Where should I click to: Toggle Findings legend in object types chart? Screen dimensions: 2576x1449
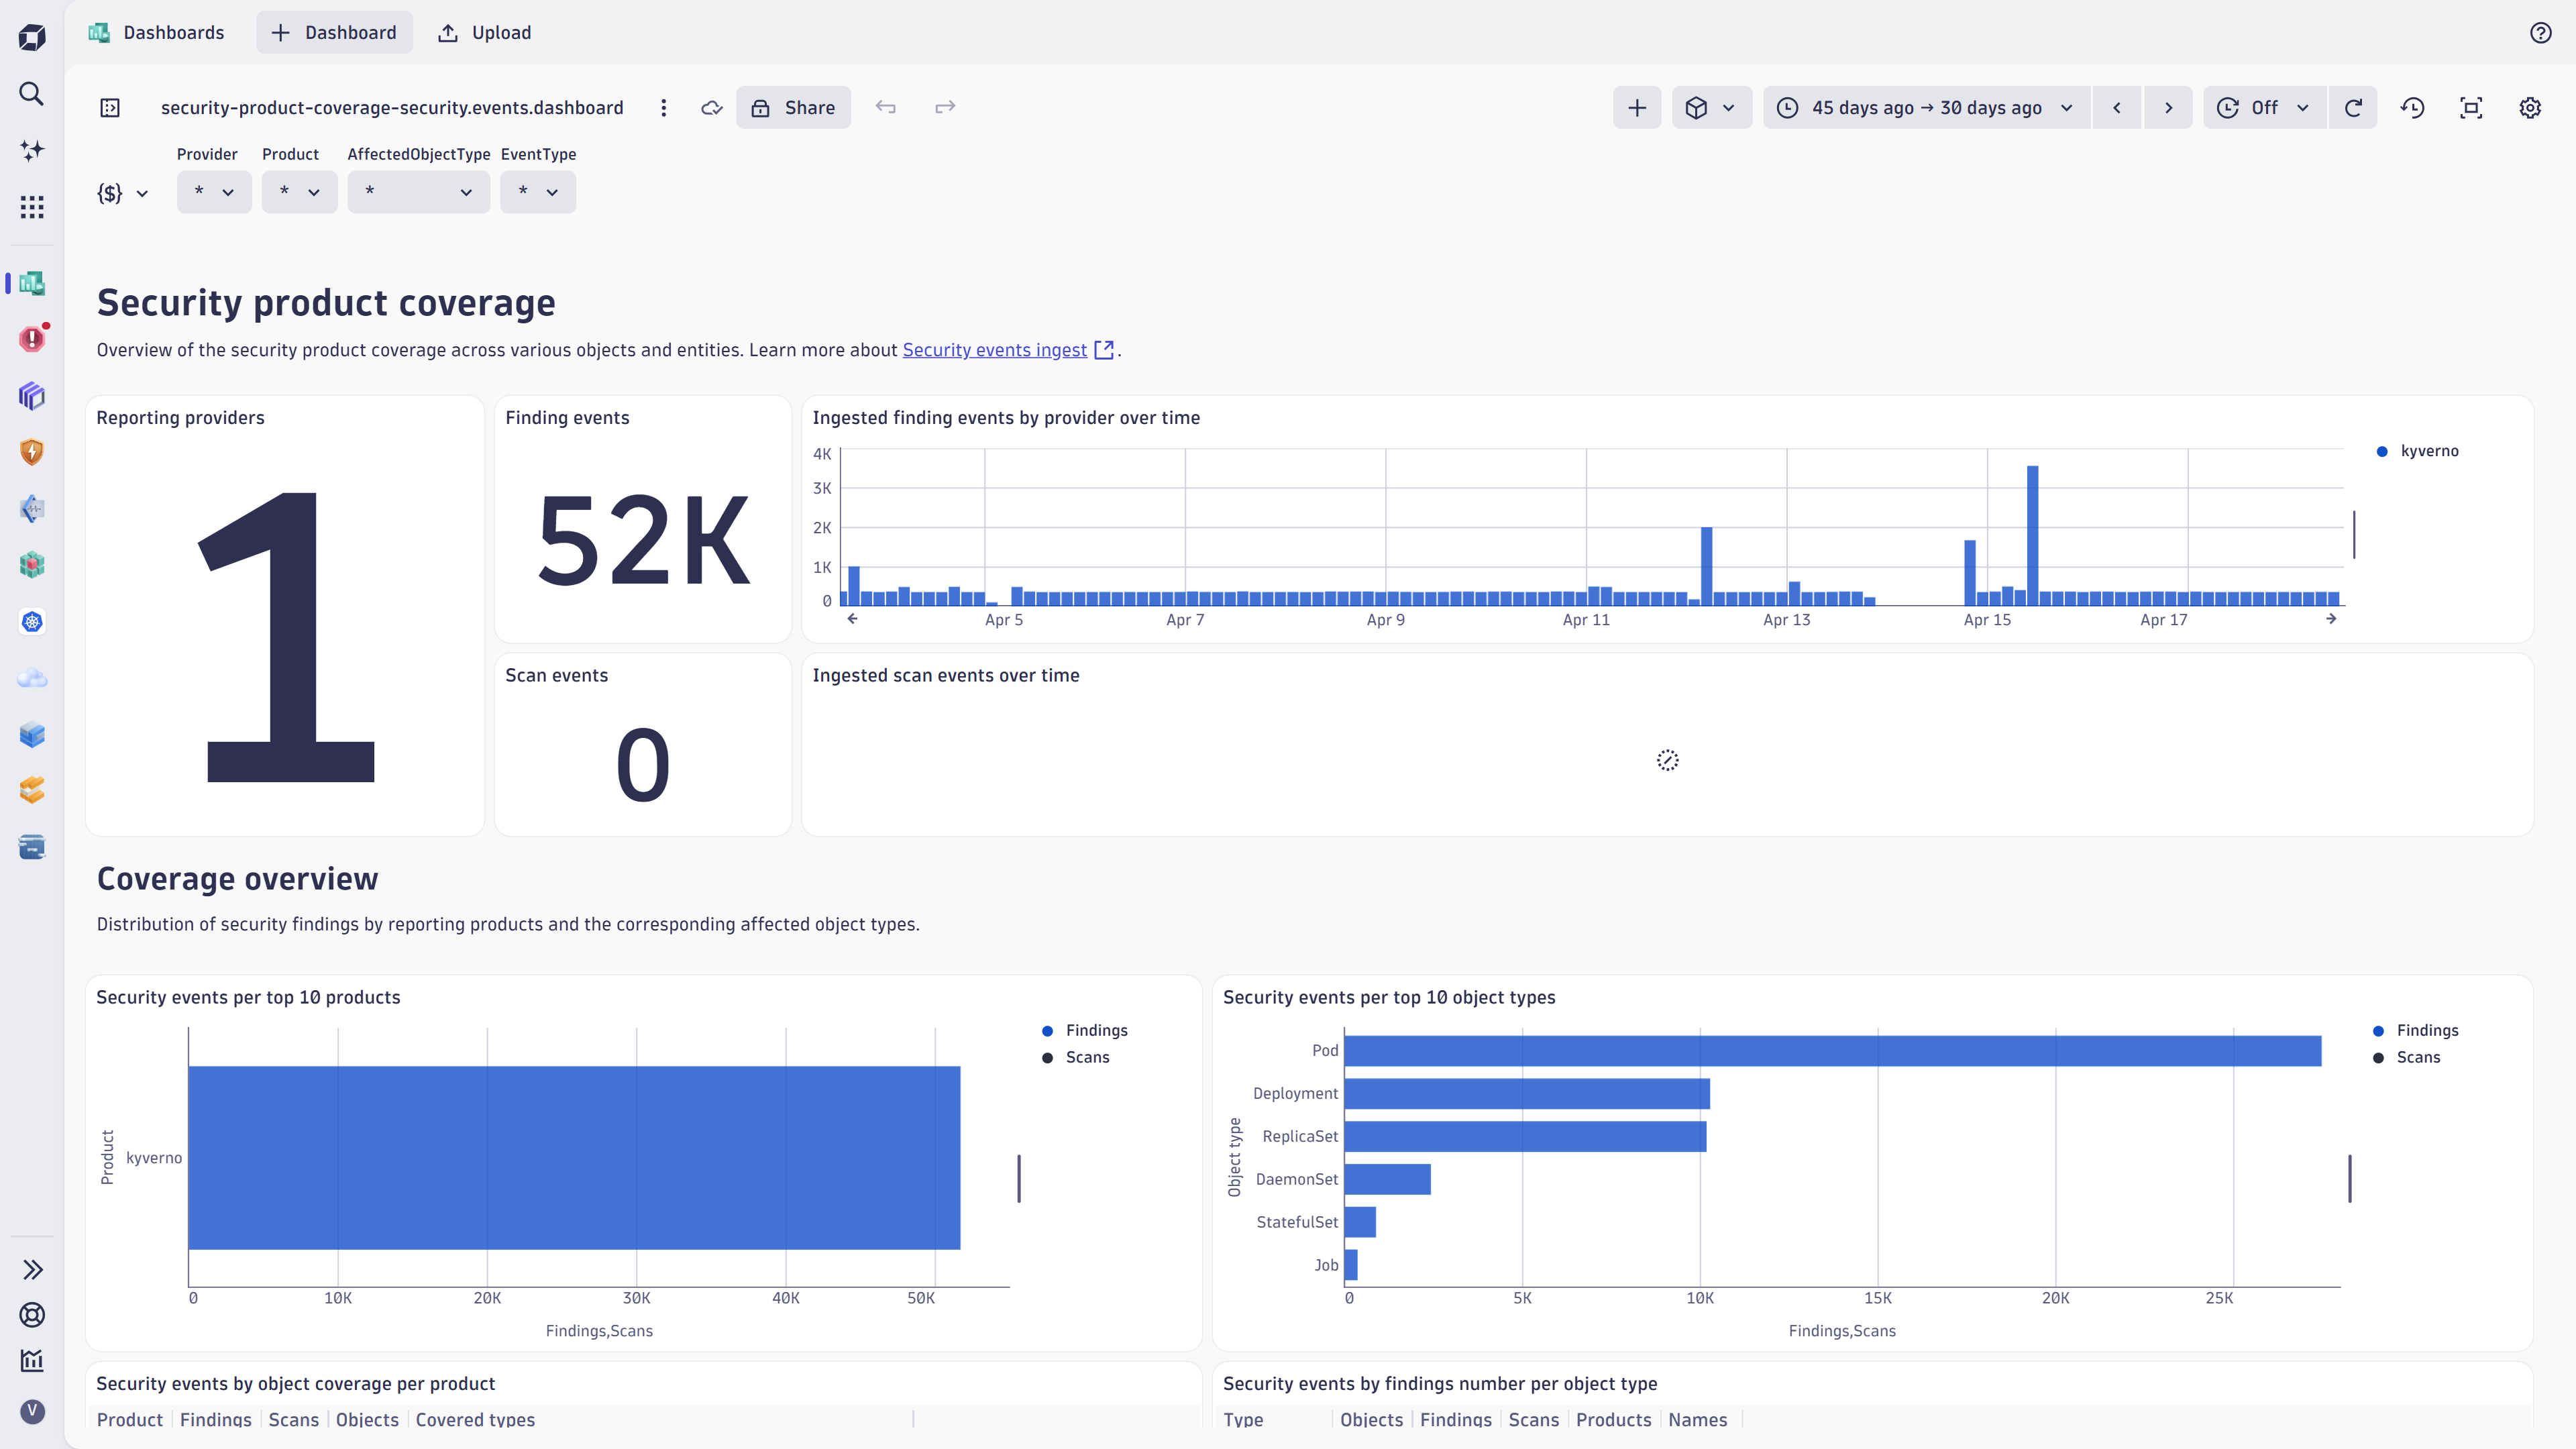point(2416,1031)
